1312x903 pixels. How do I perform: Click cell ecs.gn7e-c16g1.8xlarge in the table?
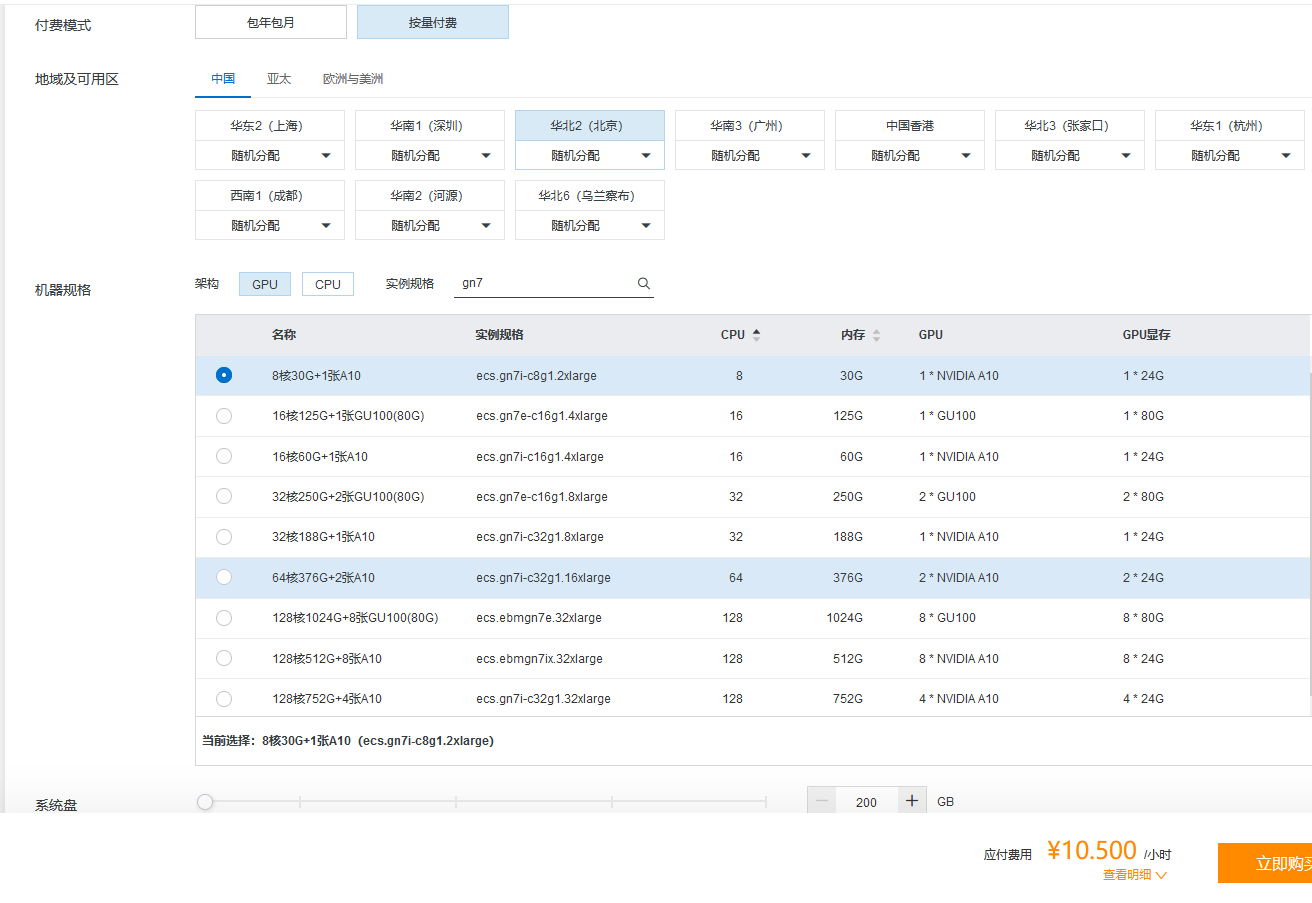point(542,497)
